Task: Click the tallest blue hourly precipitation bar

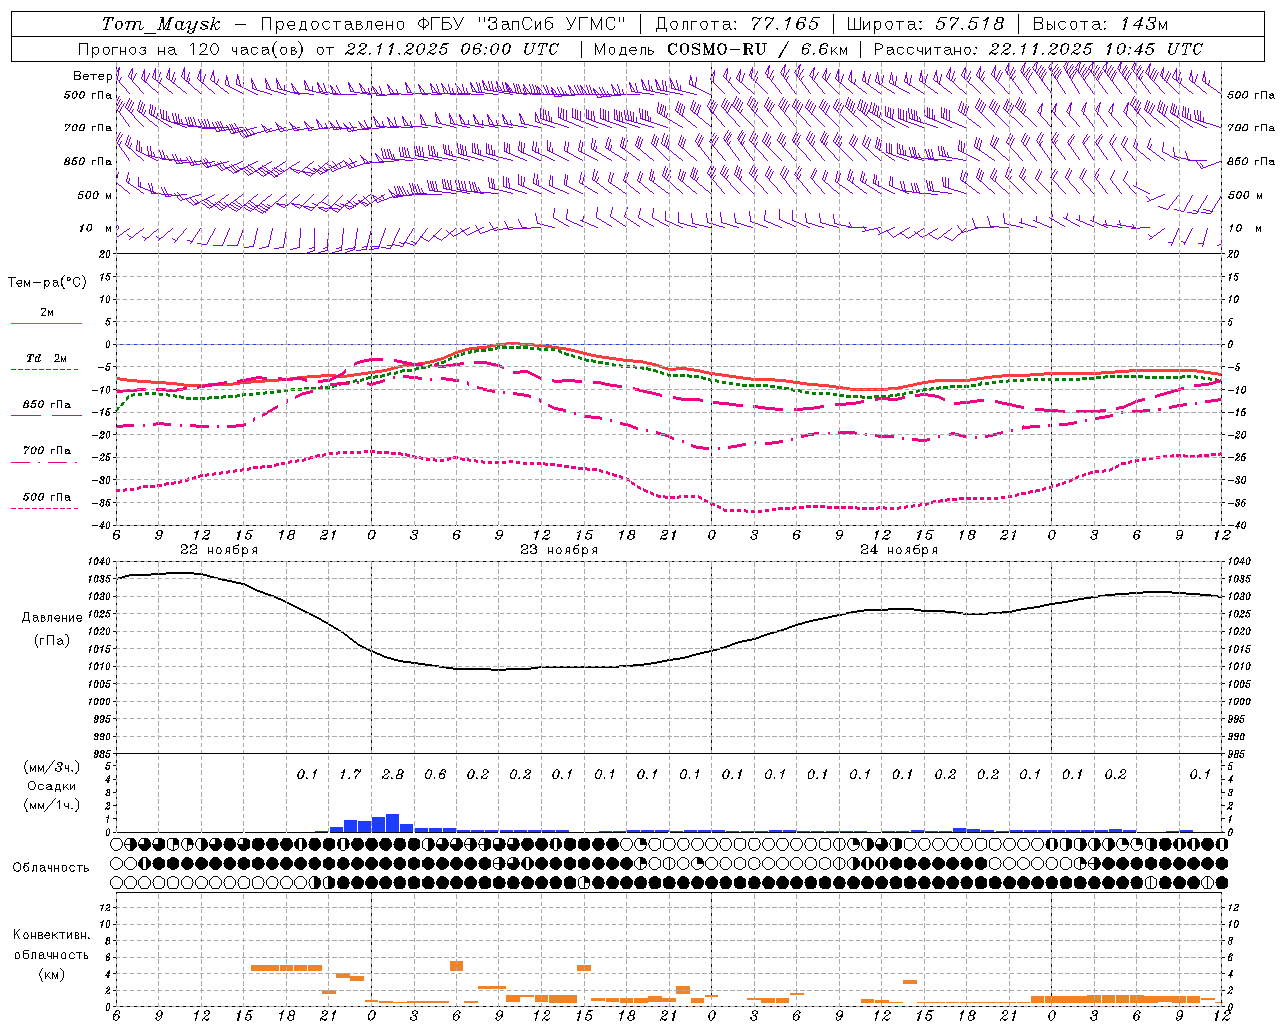Action: (392, 823)
